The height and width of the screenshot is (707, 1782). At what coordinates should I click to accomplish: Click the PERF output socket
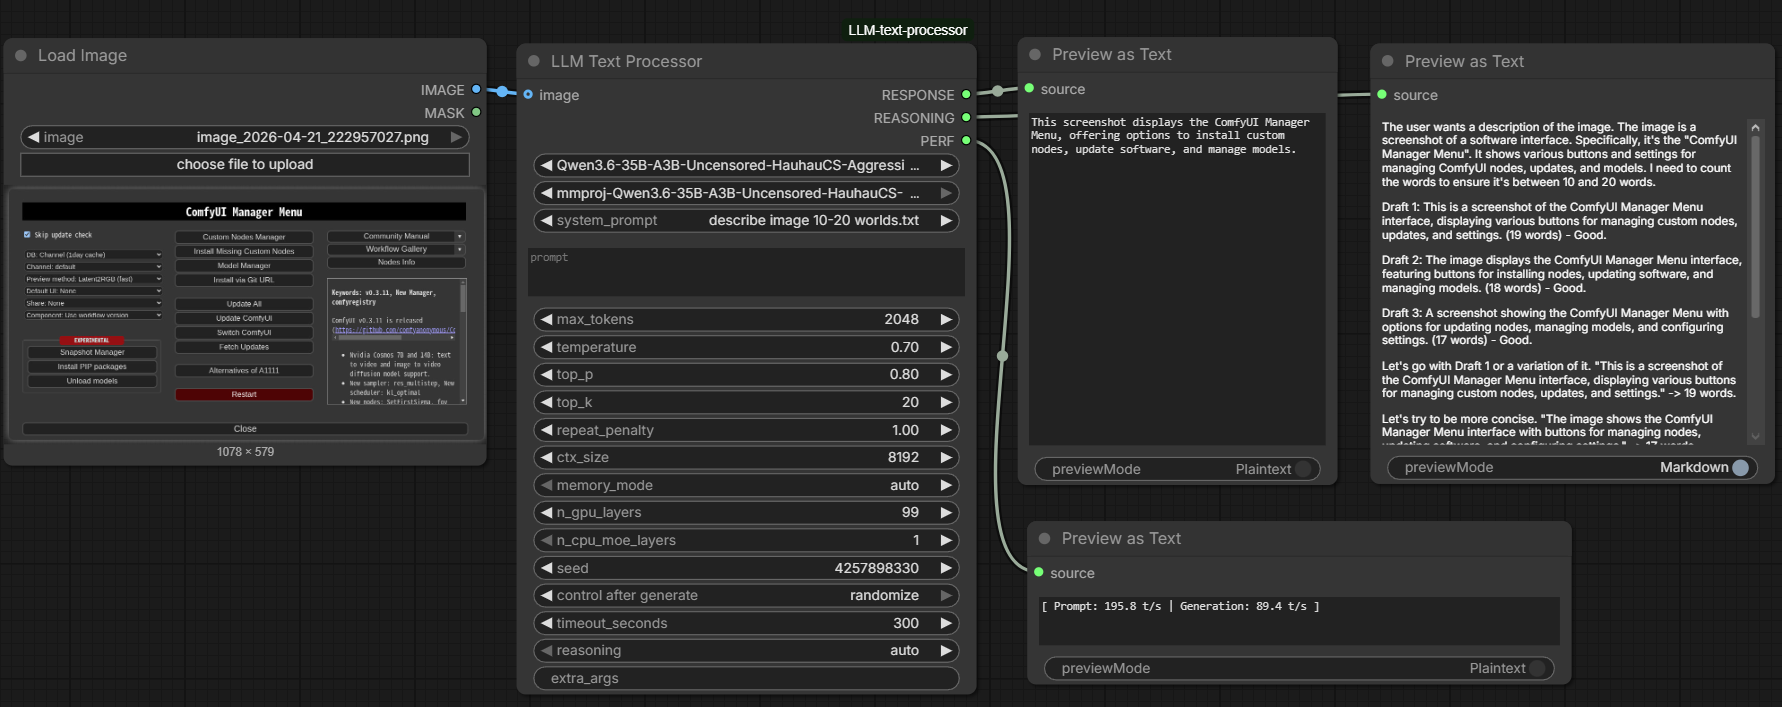click(x=966, y=141)
